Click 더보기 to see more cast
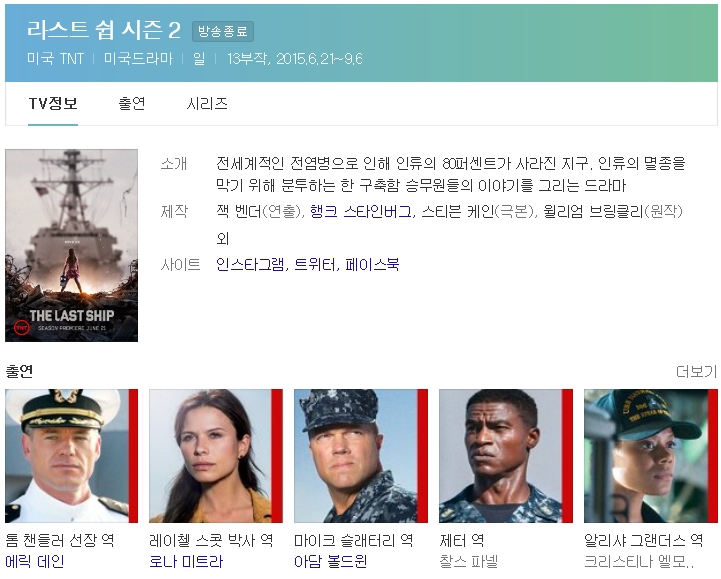Screen dimensions: 721x579 pos(696,371)
